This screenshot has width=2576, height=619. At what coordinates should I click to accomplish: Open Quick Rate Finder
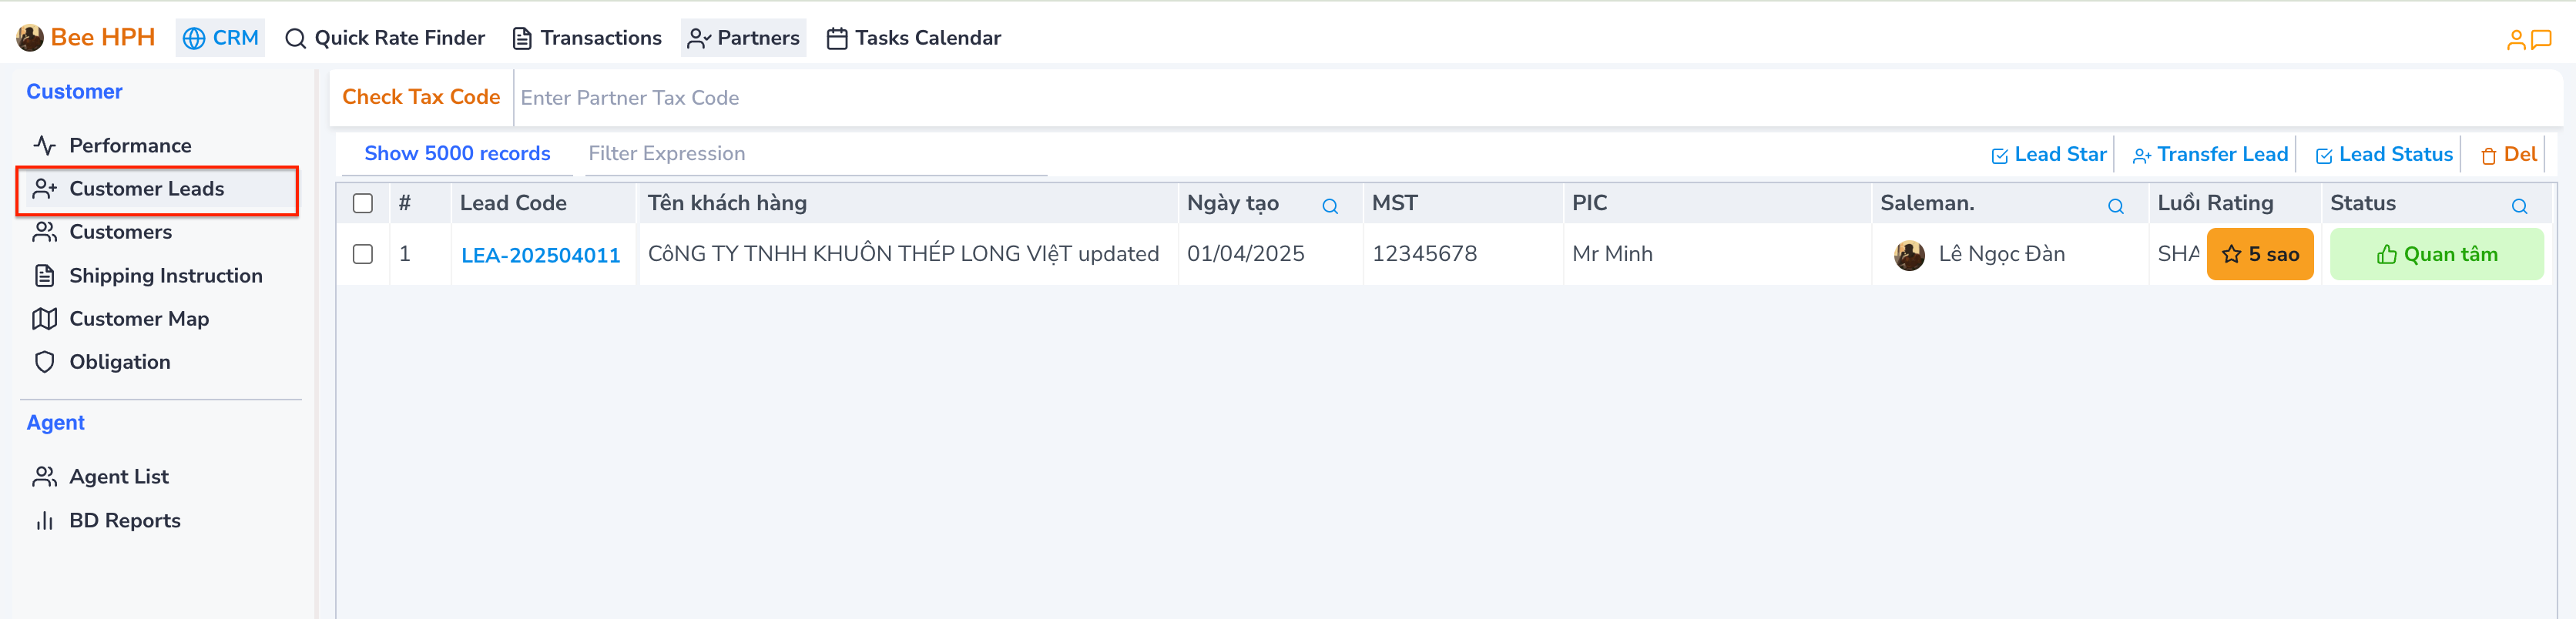[x=385, y=38]
